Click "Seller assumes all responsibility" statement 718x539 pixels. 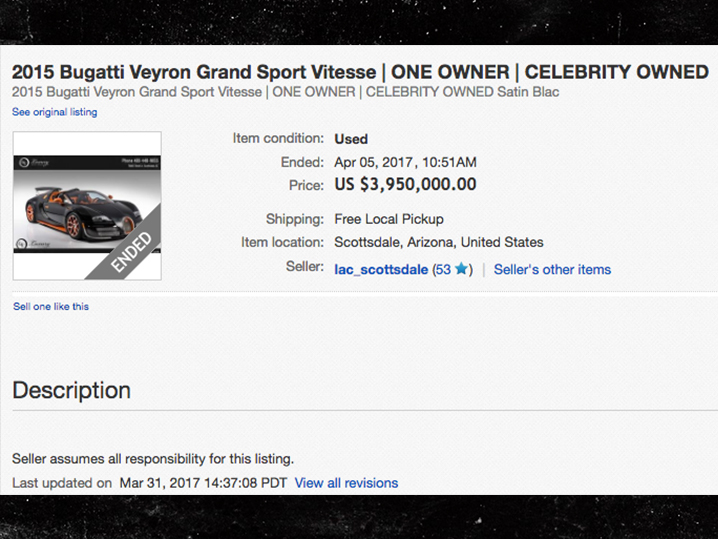tap(153, 459)
